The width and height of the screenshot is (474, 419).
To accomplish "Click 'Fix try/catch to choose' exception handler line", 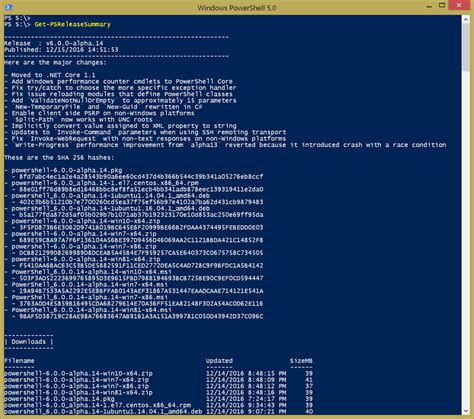I will (120, 88).
